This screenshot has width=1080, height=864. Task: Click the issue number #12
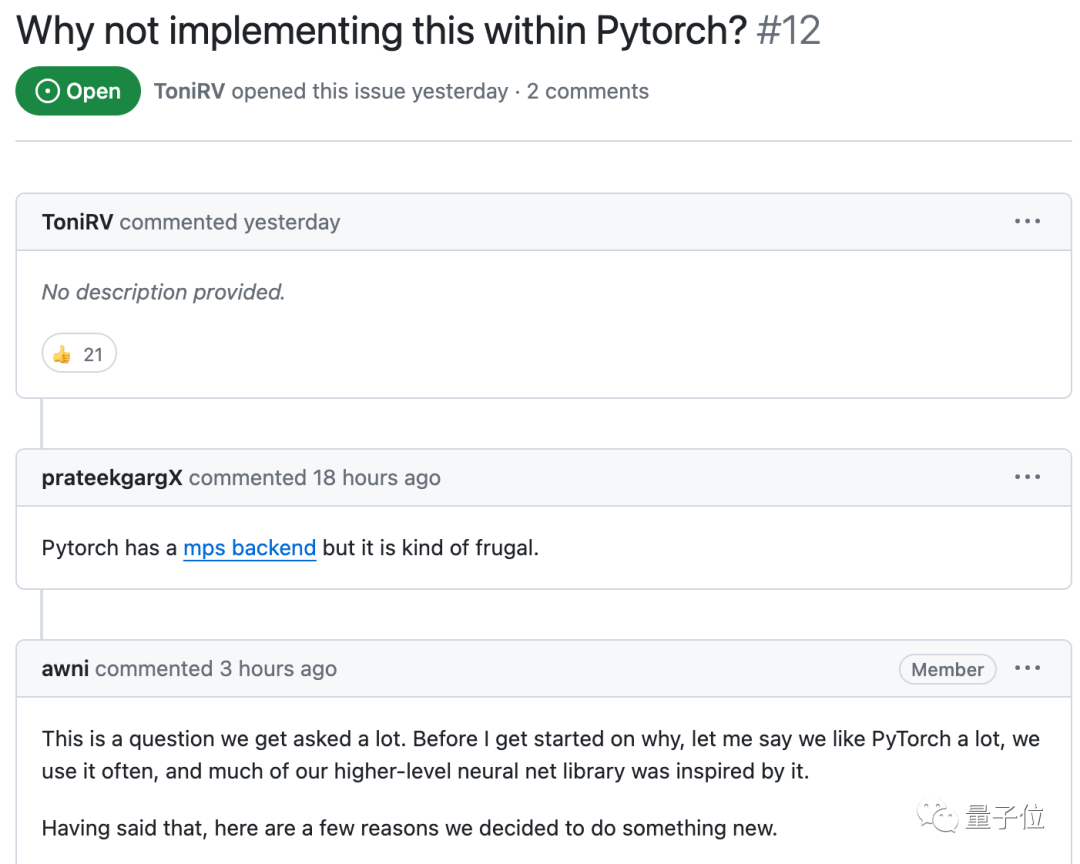click(789, 31)
